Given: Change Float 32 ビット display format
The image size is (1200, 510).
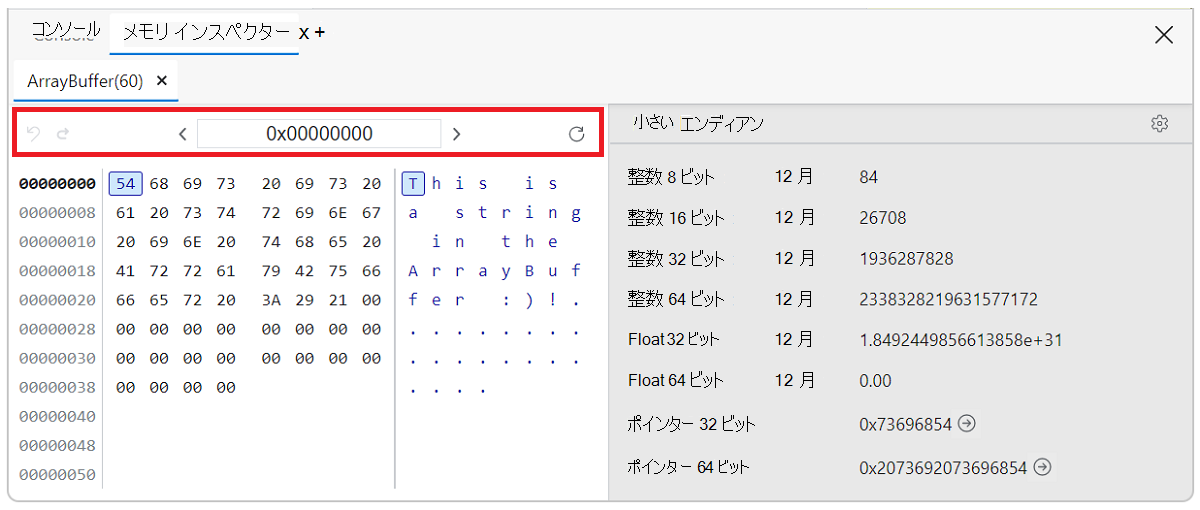Looking at the screenshot, I should tap(794, 340).
